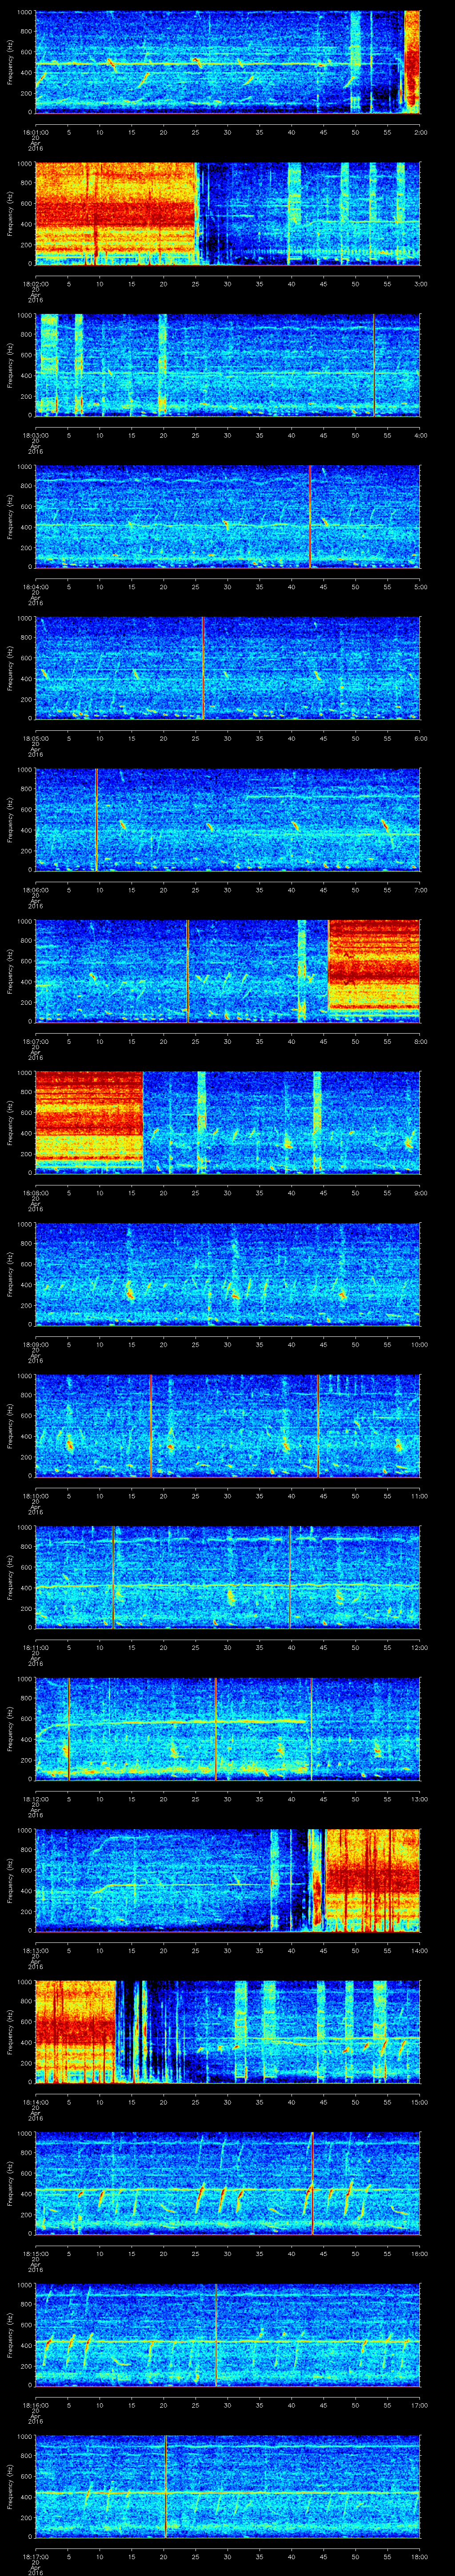Click the 18:13:00 start time label

pos(35,1950)
